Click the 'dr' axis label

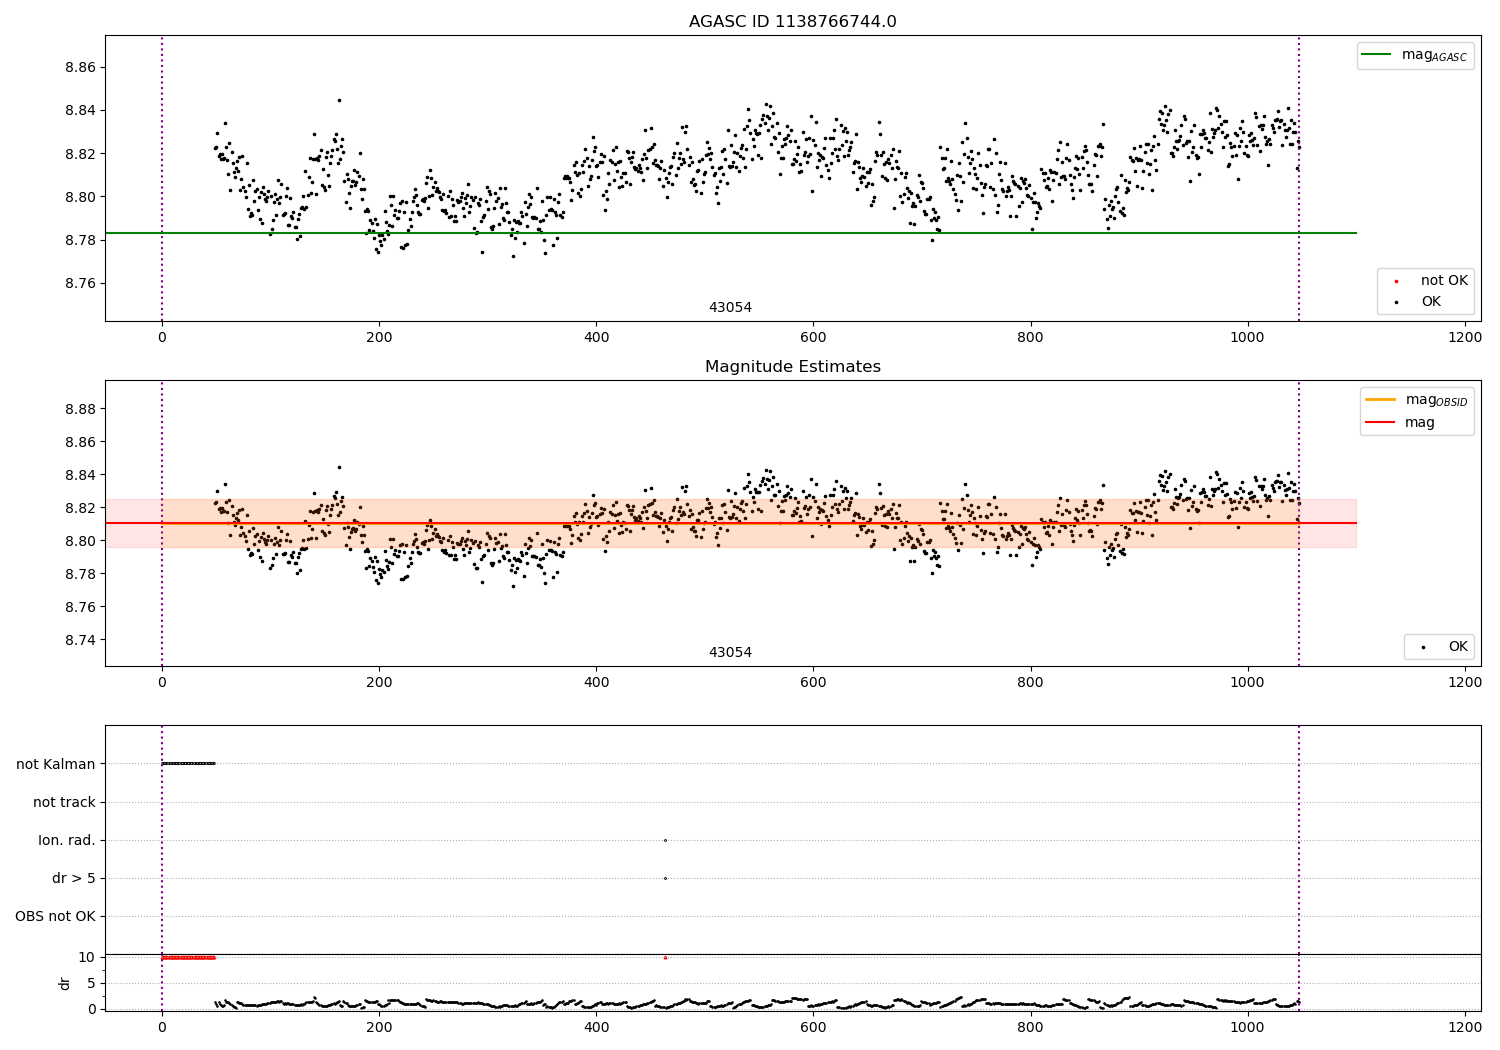(x=65, y=983)
